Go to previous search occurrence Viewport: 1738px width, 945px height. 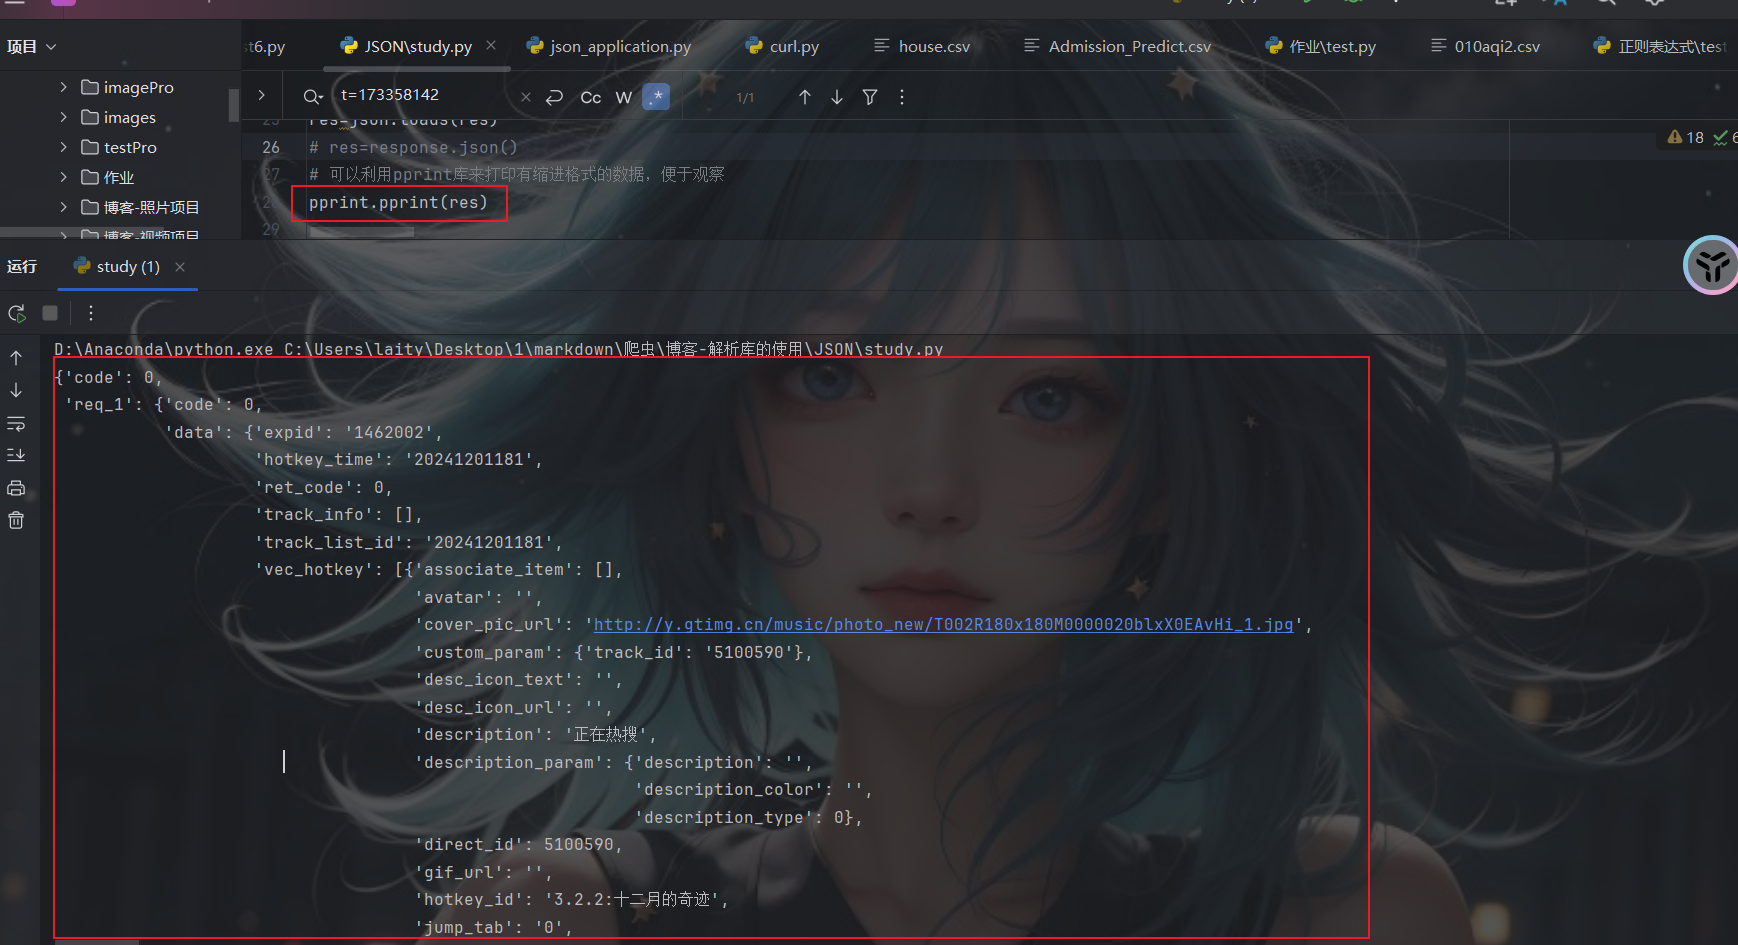pyautogui.click(x=805, y=97)
